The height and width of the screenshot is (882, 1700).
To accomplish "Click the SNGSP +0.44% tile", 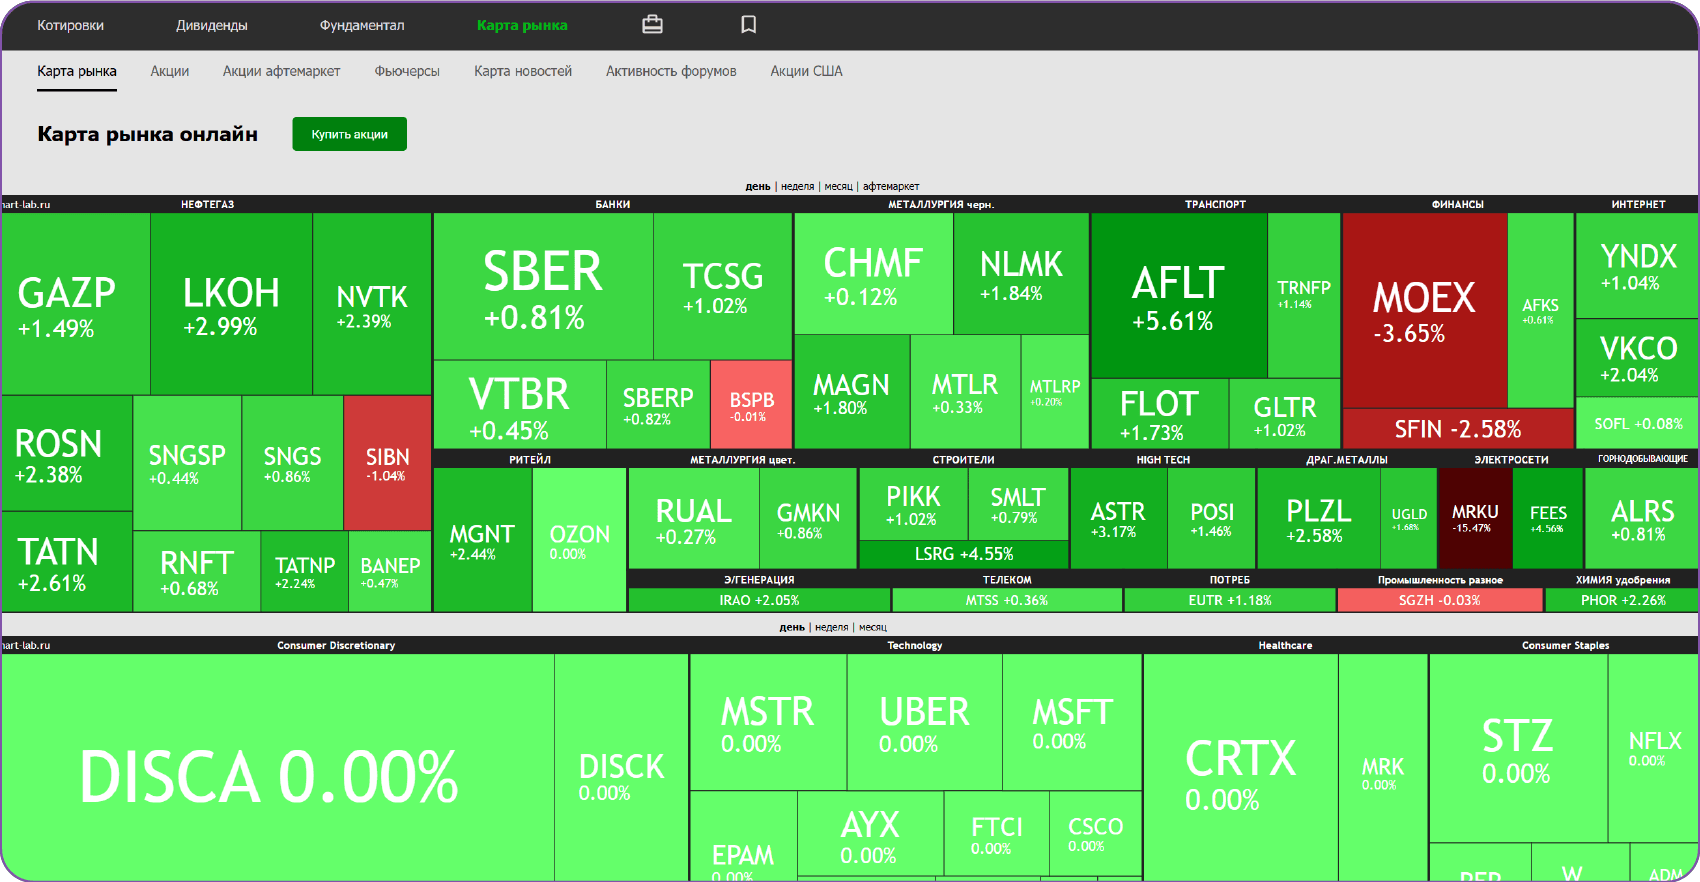I will (x=187, y=463).
